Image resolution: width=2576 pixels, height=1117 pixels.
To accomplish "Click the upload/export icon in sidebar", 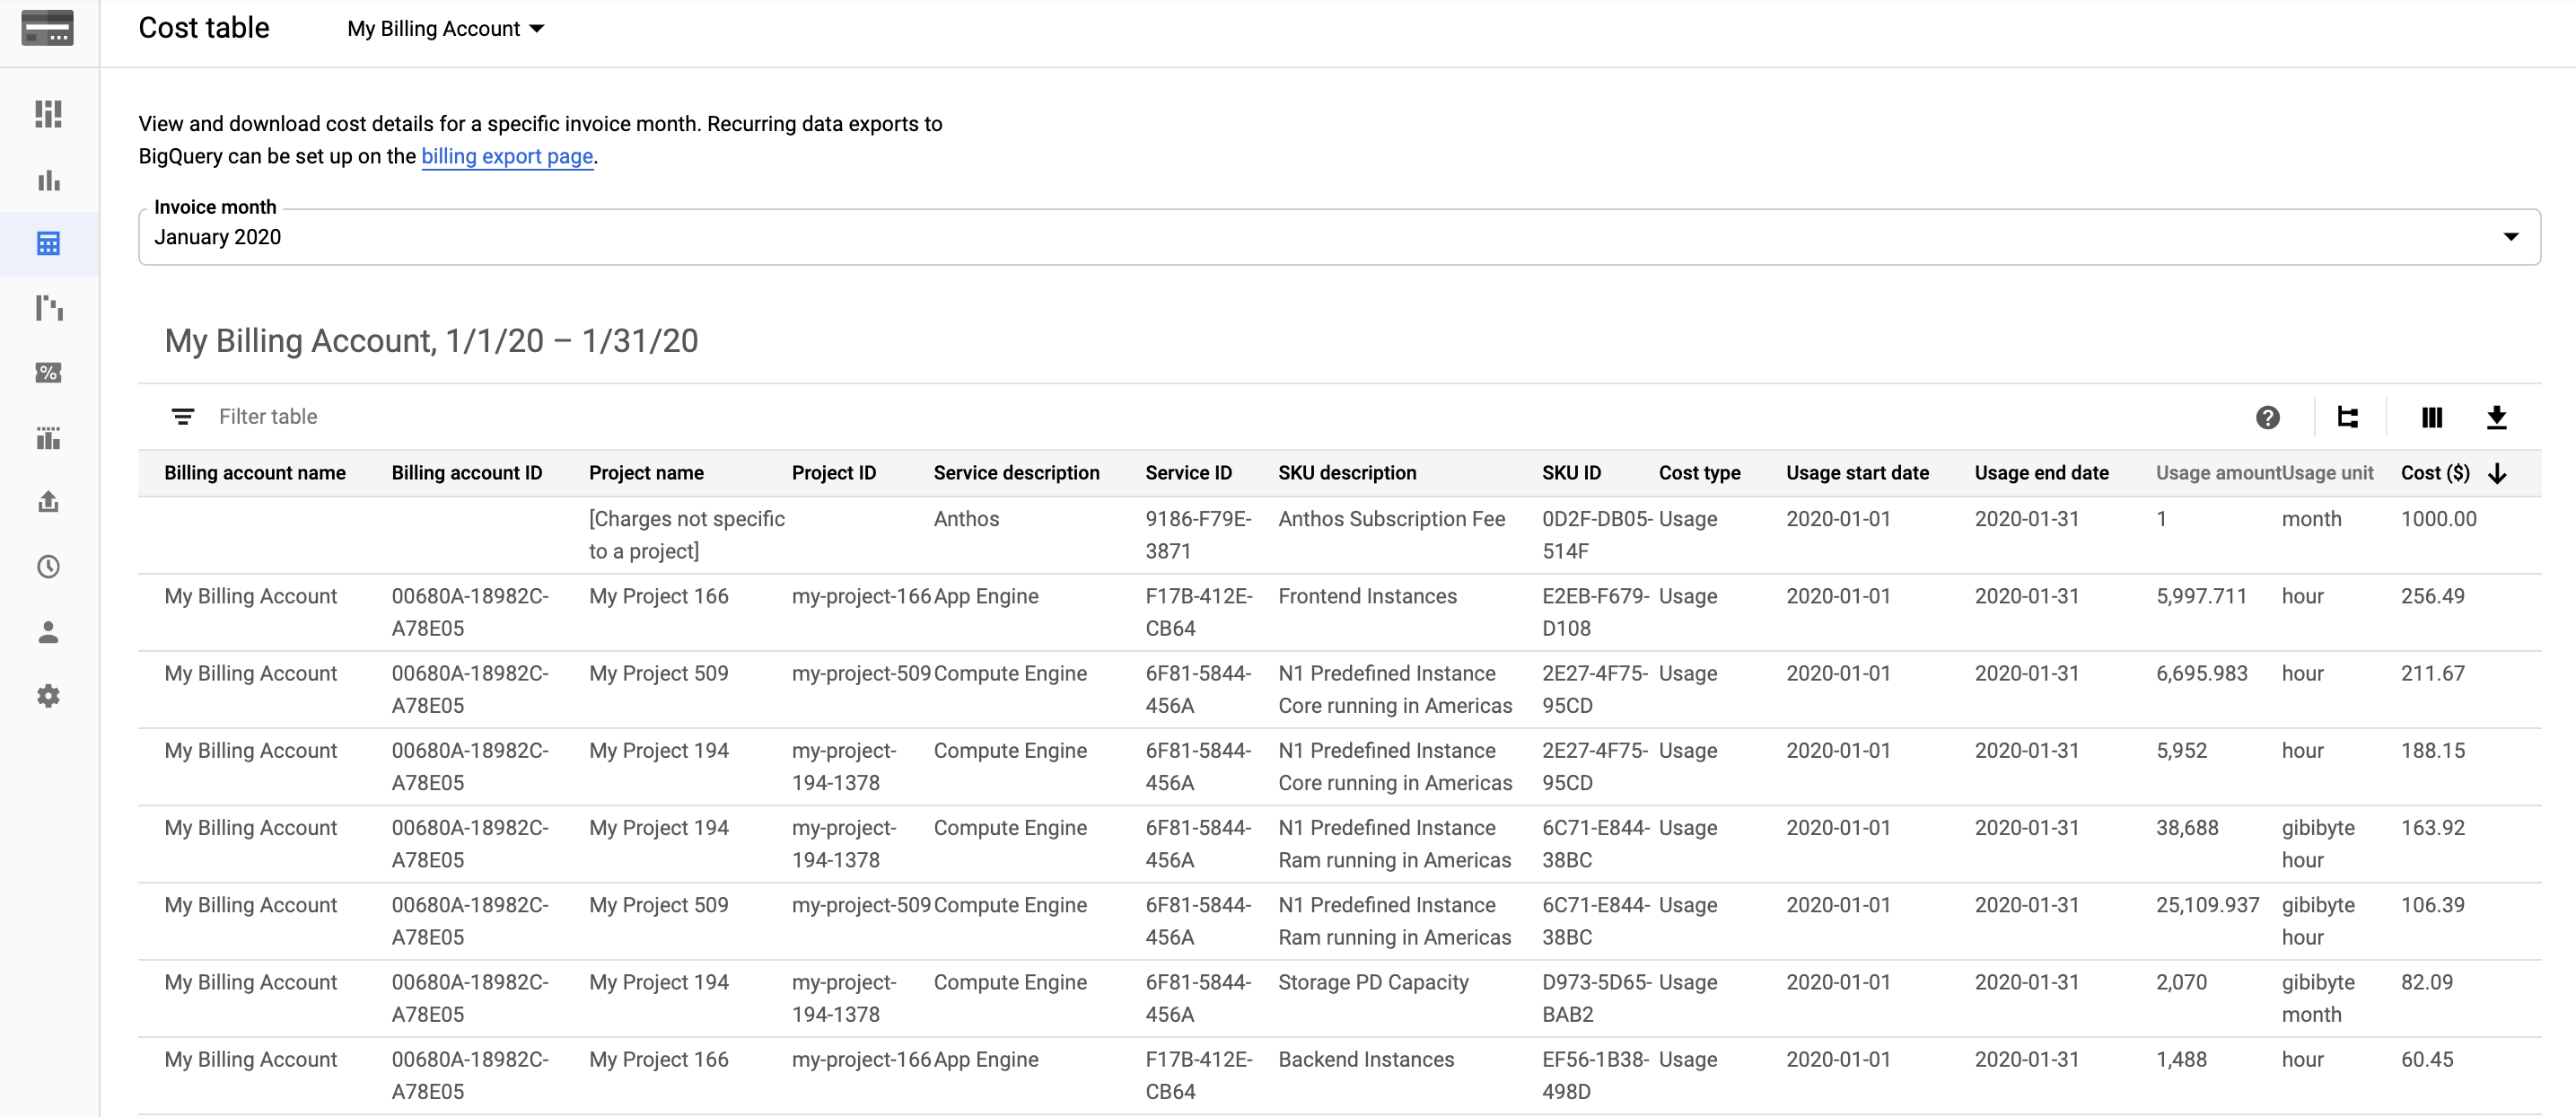I will click(46, 501).
